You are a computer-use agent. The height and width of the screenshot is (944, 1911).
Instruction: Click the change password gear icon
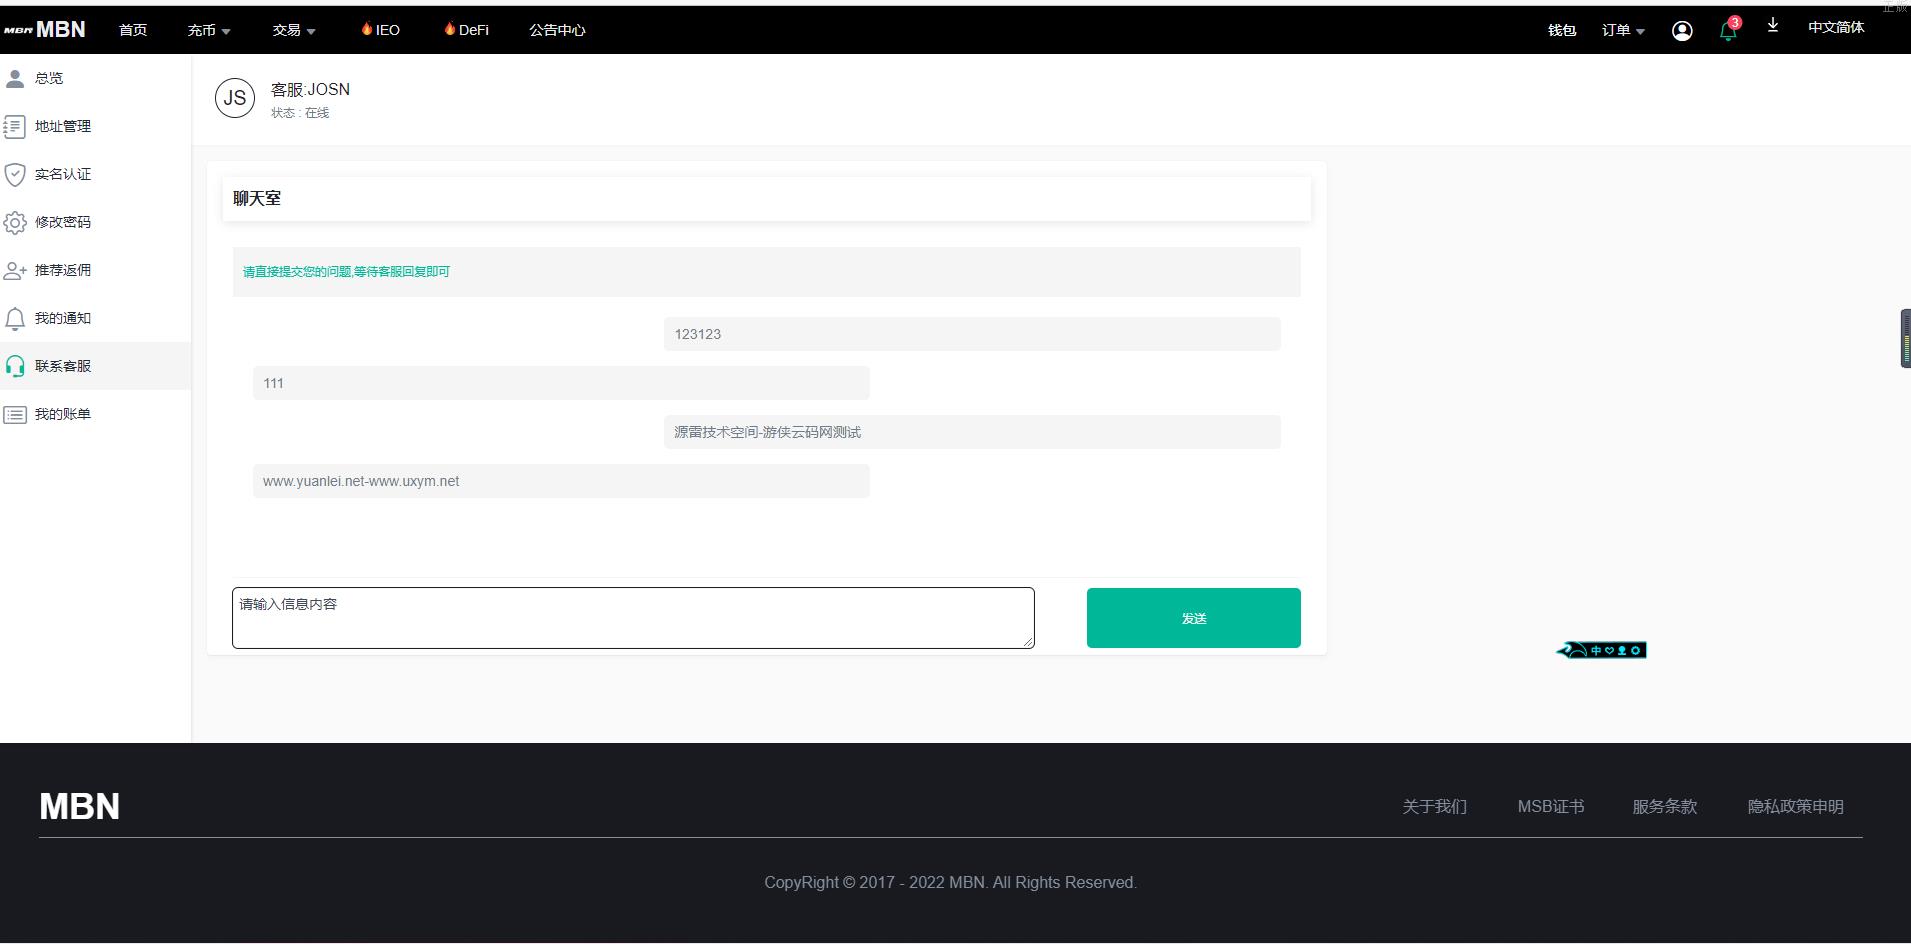pyautogui.click(x=15, y=222)
